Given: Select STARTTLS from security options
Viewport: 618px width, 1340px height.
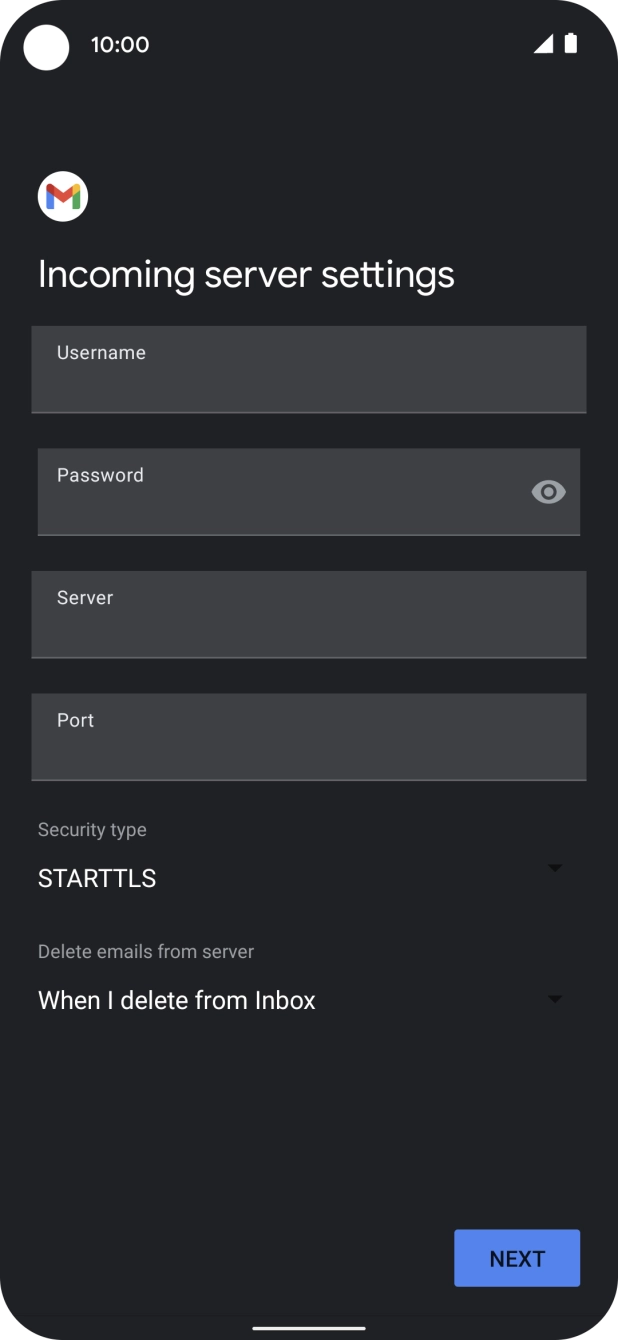Looking at the screenshot, I should click(x=96, y=878).
